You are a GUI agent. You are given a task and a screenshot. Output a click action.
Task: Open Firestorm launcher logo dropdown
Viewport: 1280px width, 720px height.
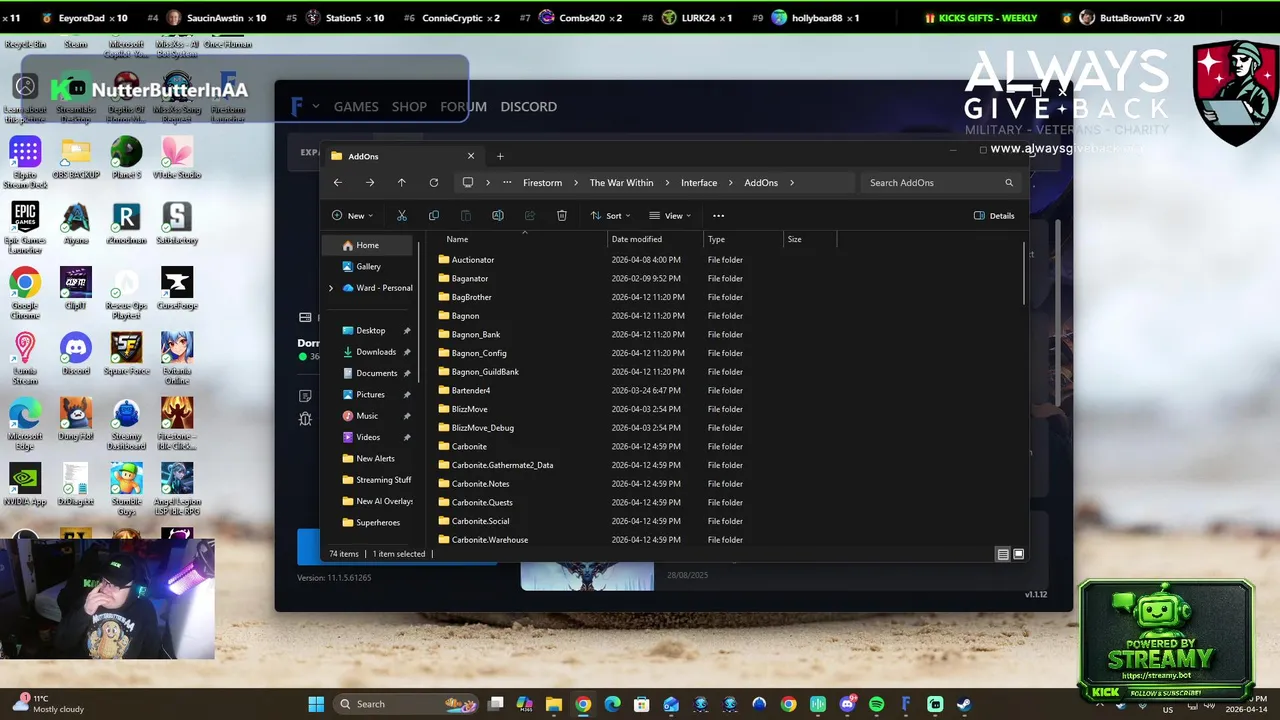tap(303, 106)
